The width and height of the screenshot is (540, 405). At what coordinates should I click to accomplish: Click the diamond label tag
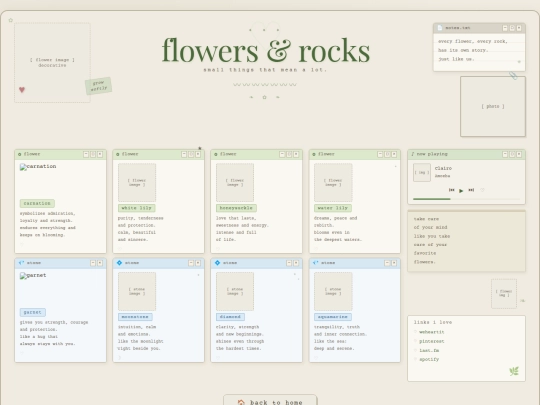click(230, 317)
